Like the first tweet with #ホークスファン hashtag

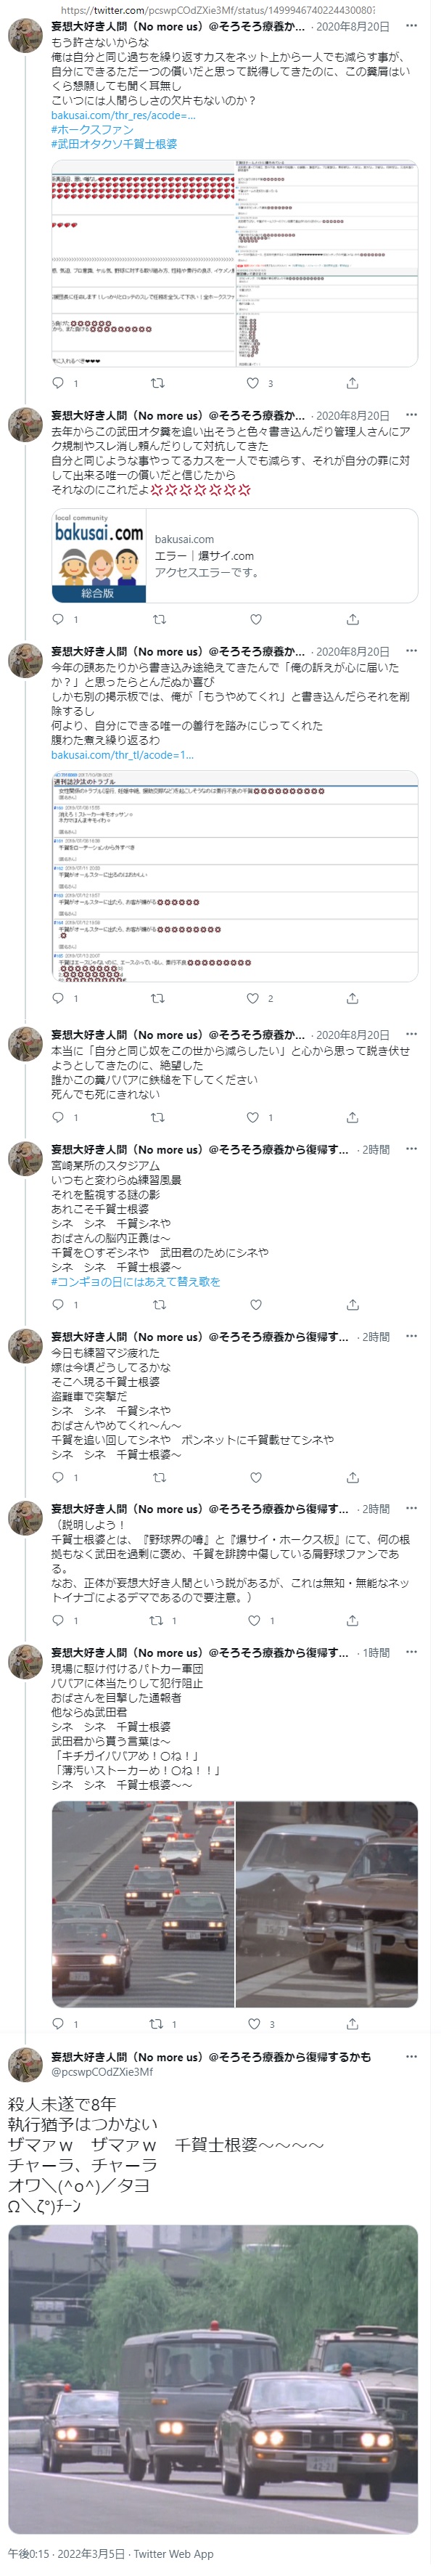click(253, 383)
